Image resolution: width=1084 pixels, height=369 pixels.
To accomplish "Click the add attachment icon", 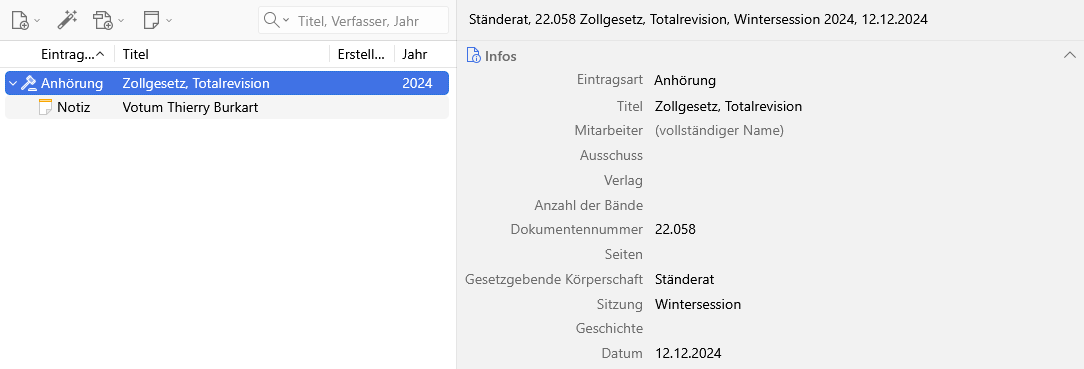I will coord(103,20).
